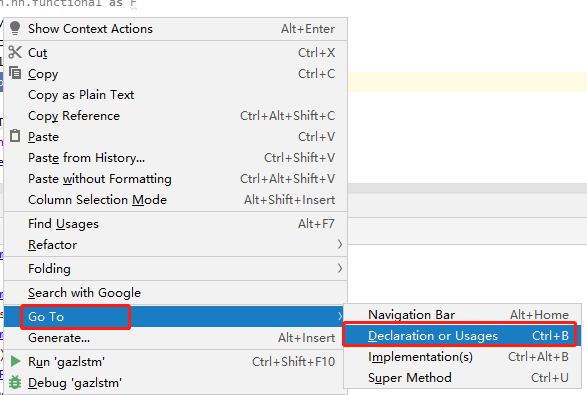Choose Implementation(s) from the submenu
The width and height of the screenshot is (587, 395).
462,357
